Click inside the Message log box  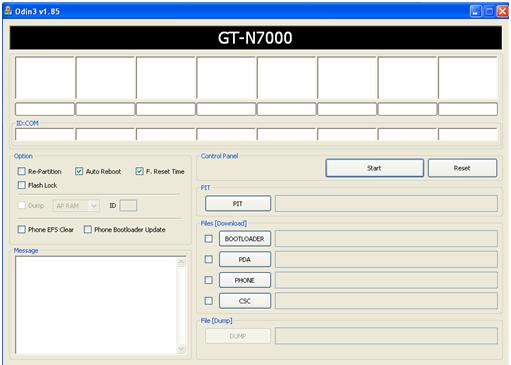click(x=96, y=305)
